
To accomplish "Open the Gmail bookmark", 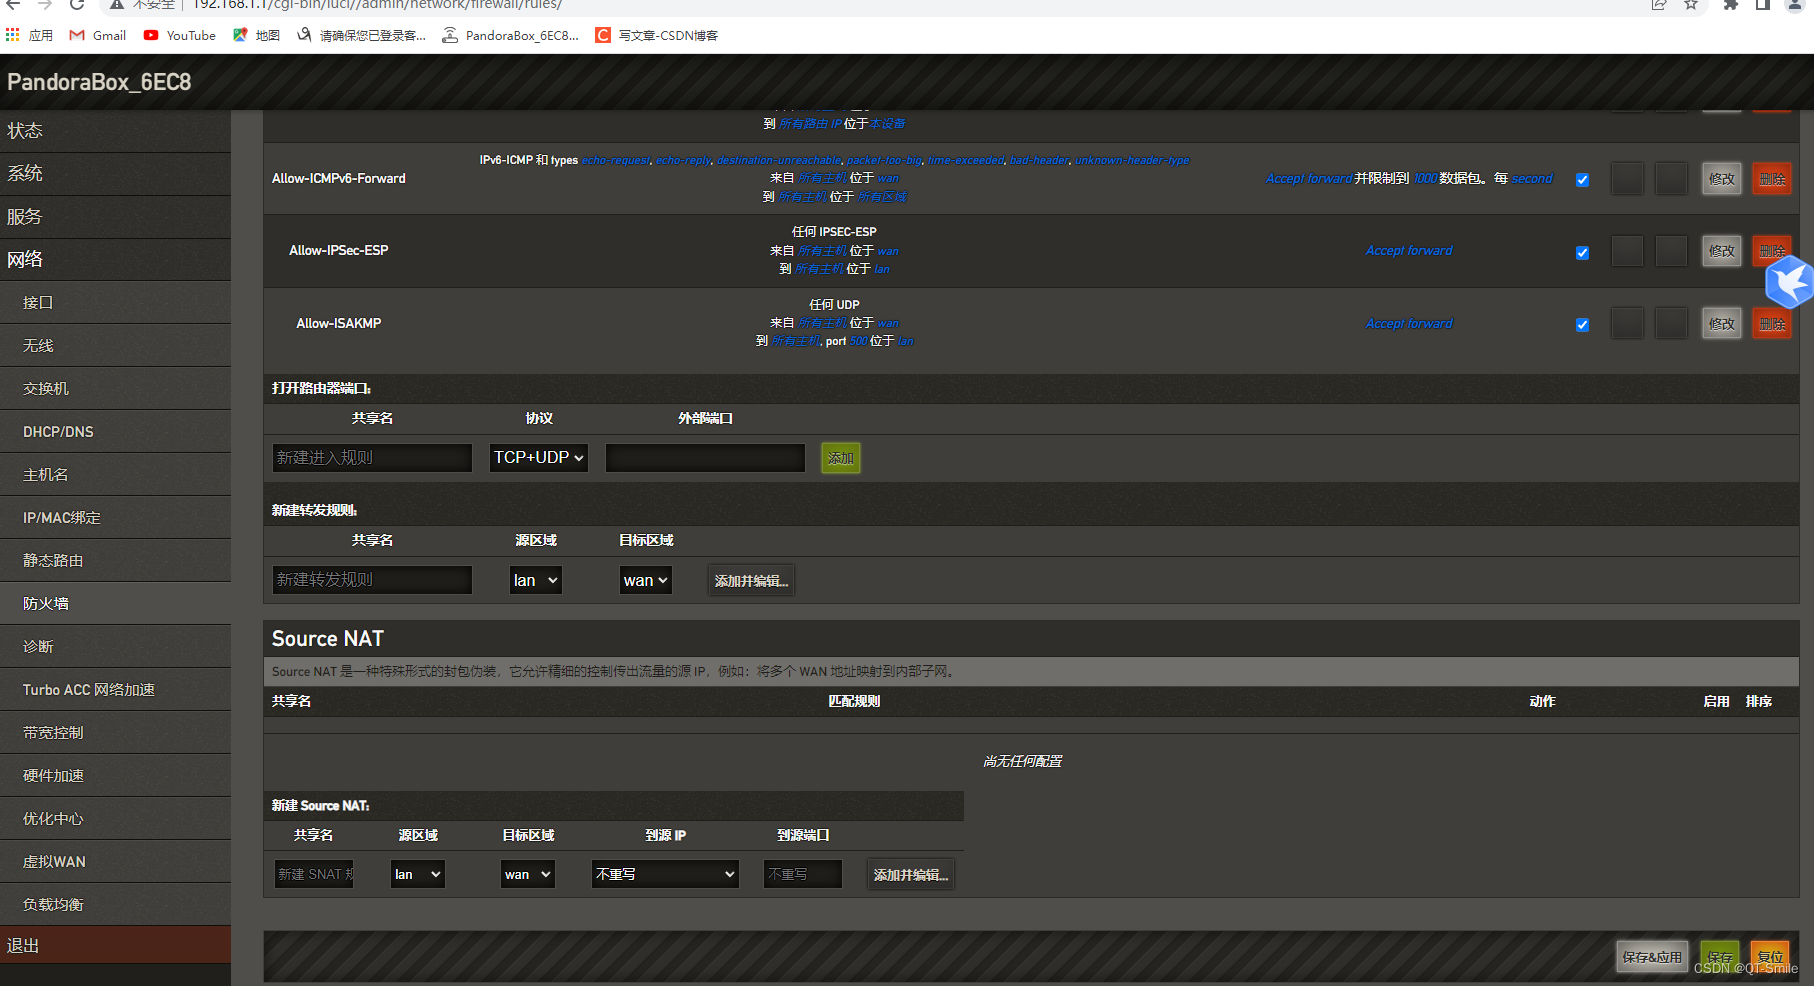I will tap(98, 35).
